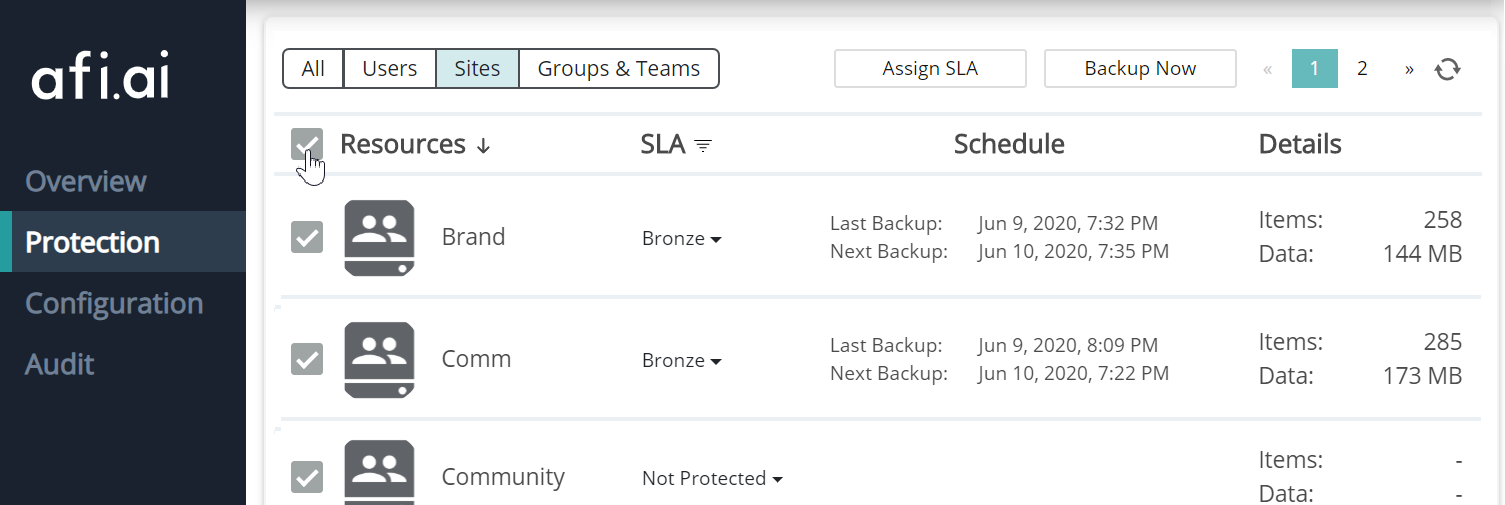Go to next page using » arrow
Viewport: 1505px width, 505px height.
[1409, 69]
